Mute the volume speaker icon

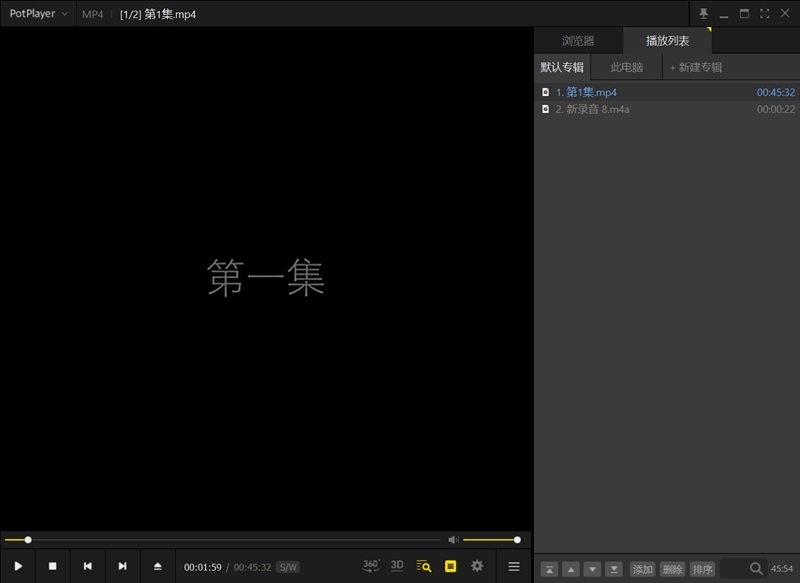[455, 538]
